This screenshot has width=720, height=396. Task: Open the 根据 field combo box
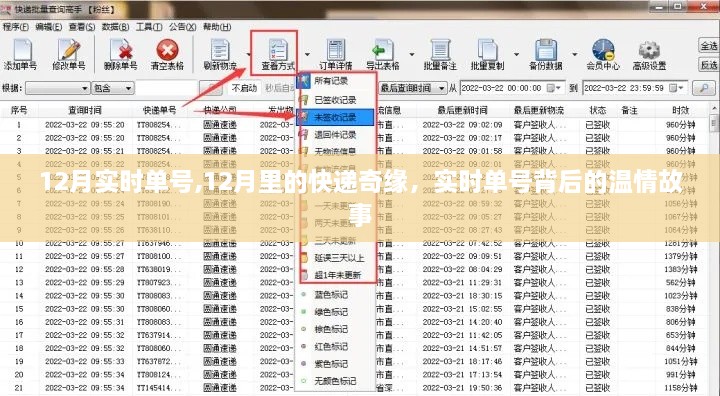tap(57, 88)
